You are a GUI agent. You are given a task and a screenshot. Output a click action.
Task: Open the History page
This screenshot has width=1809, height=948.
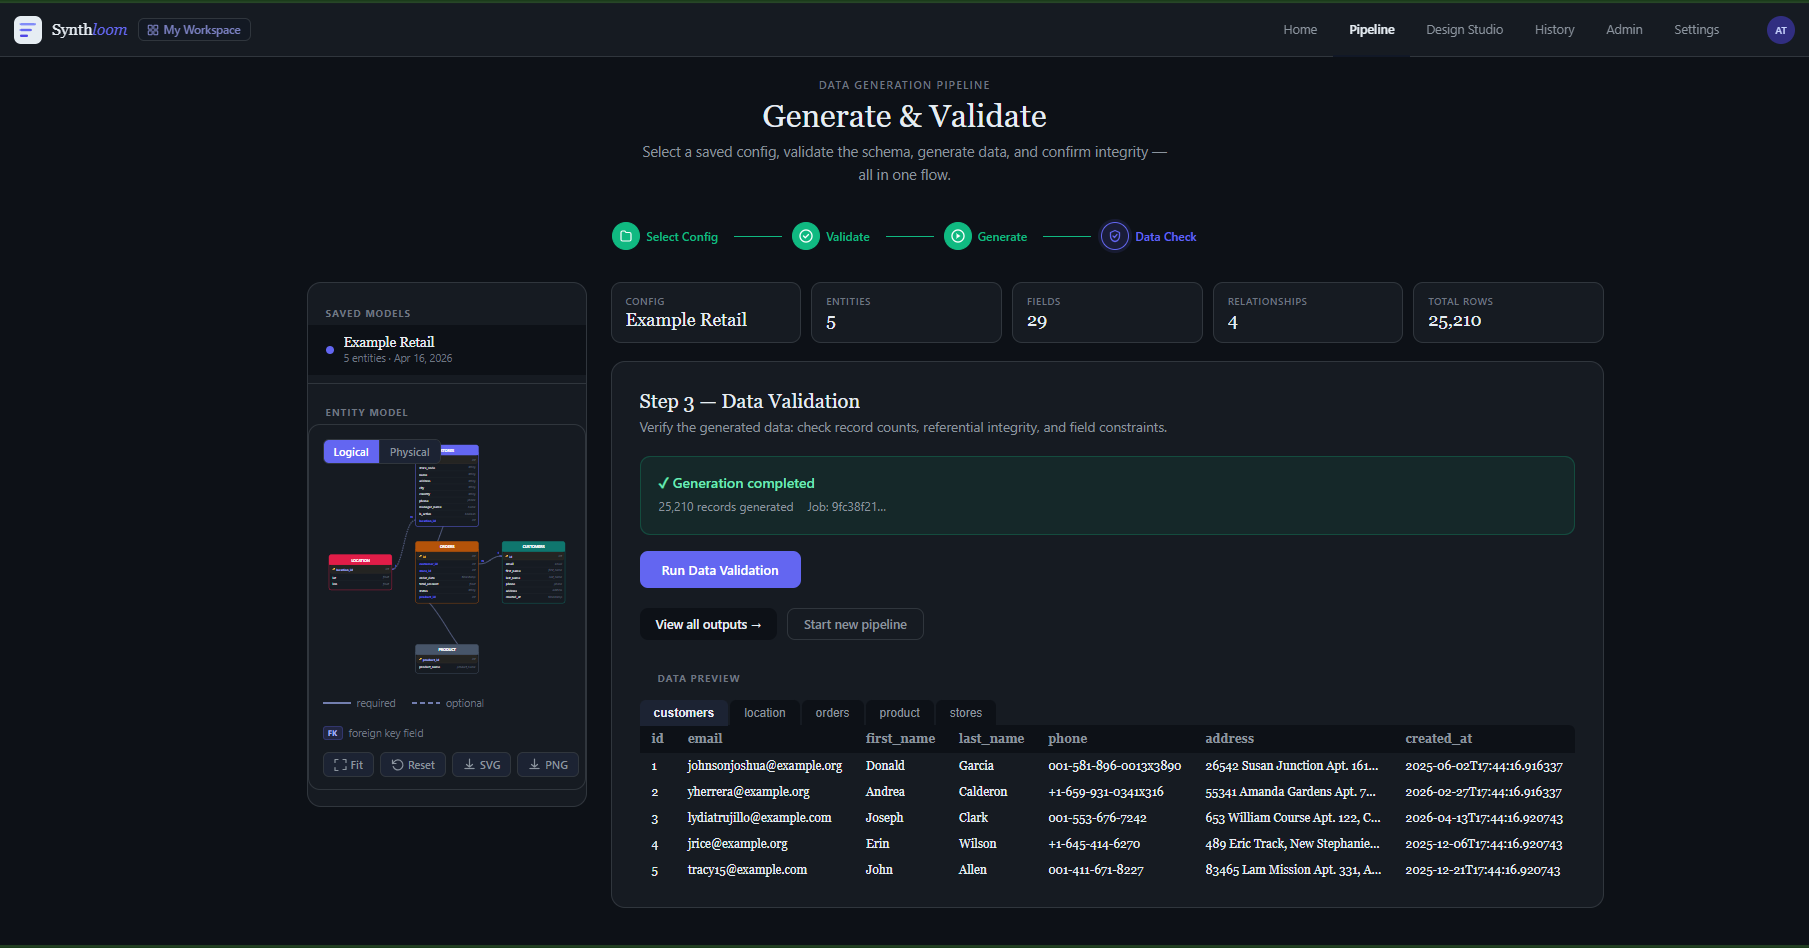coord(1554,30)
